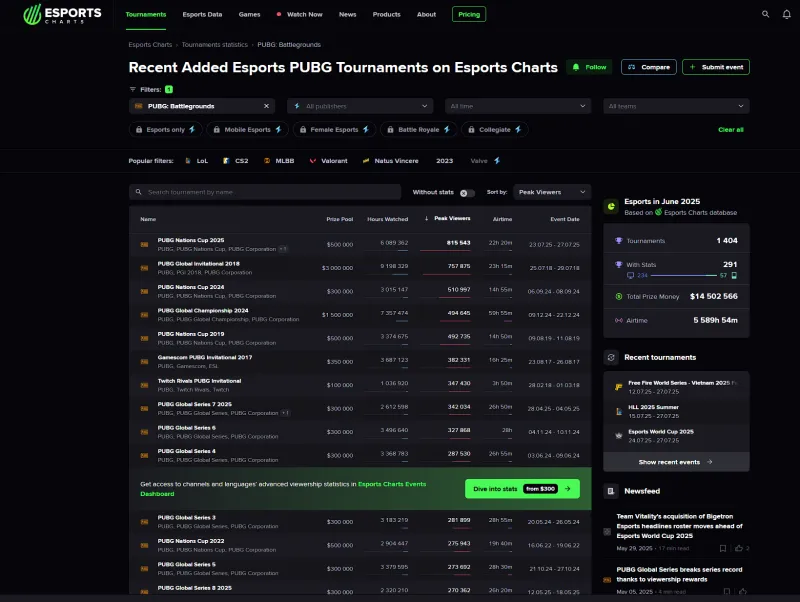The image size is (800, 602).
Task: Click Esports World Cup 2025 event icon
Action: coord(618,436)
